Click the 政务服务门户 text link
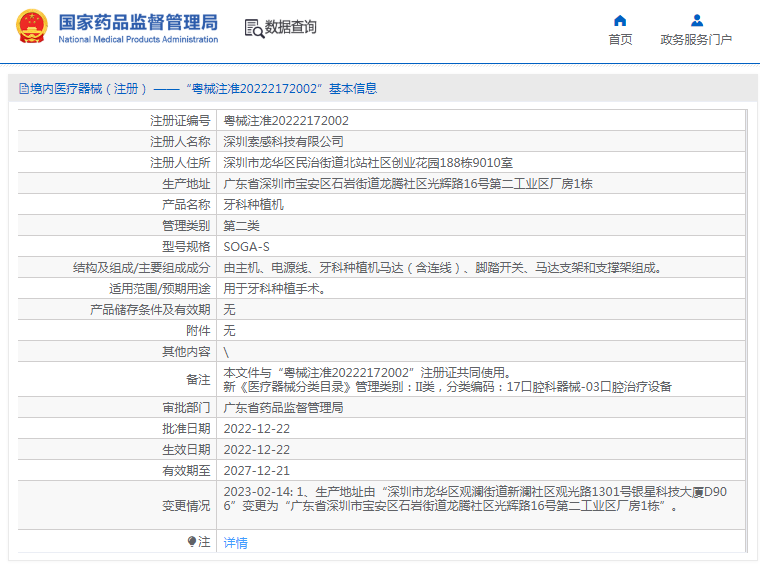Screen dimensions: 760x568 tap(696, 39)
